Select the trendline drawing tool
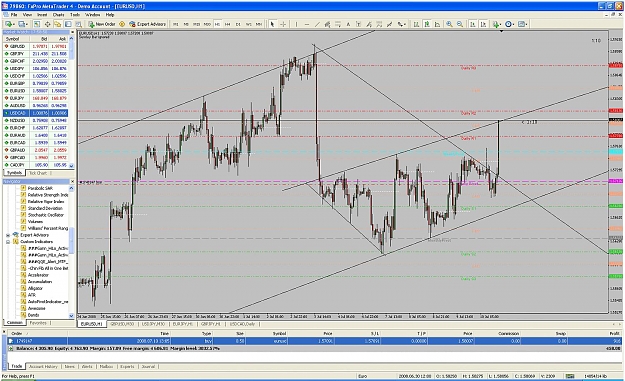The height and width of the screenshot is (381, 625). point(317,24)
